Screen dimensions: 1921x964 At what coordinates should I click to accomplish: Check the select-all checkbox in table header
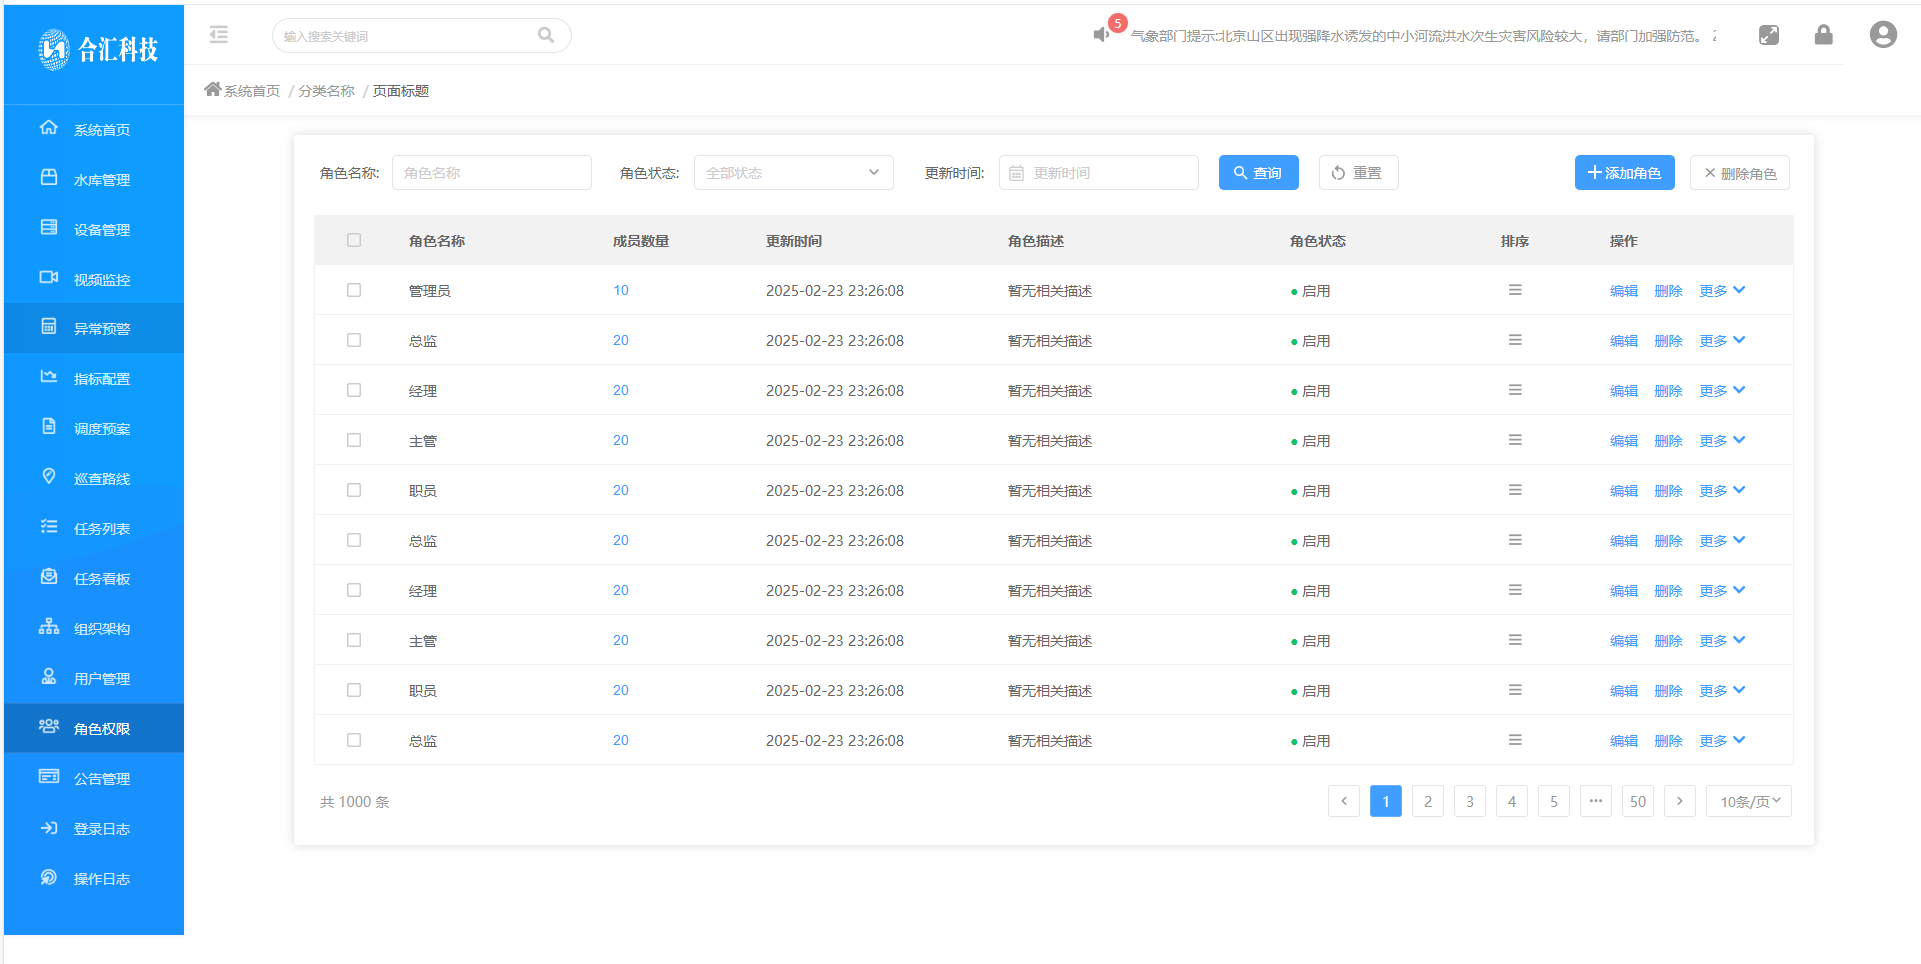[354, 240]
